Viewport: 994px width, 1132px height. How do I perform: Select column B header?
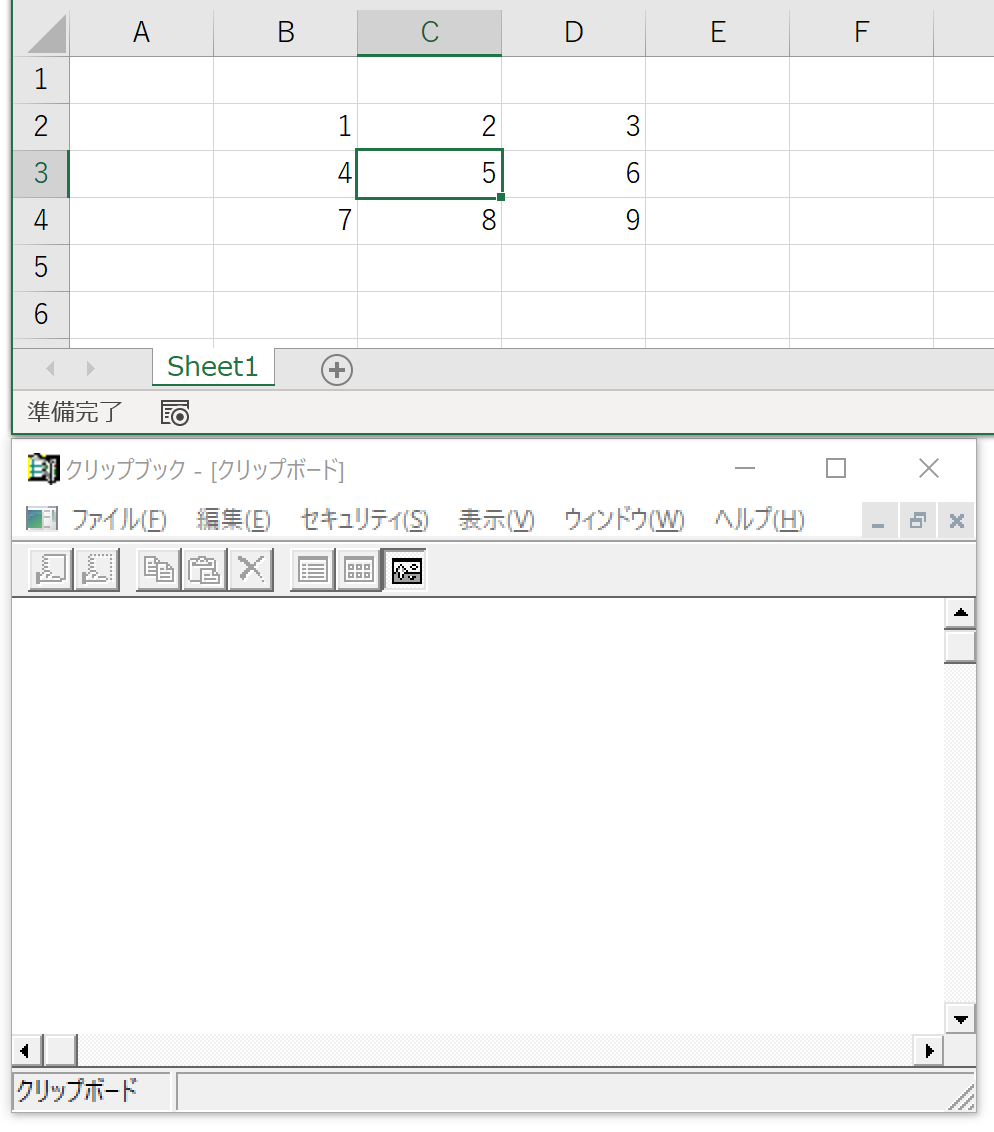tap(286, 32)
